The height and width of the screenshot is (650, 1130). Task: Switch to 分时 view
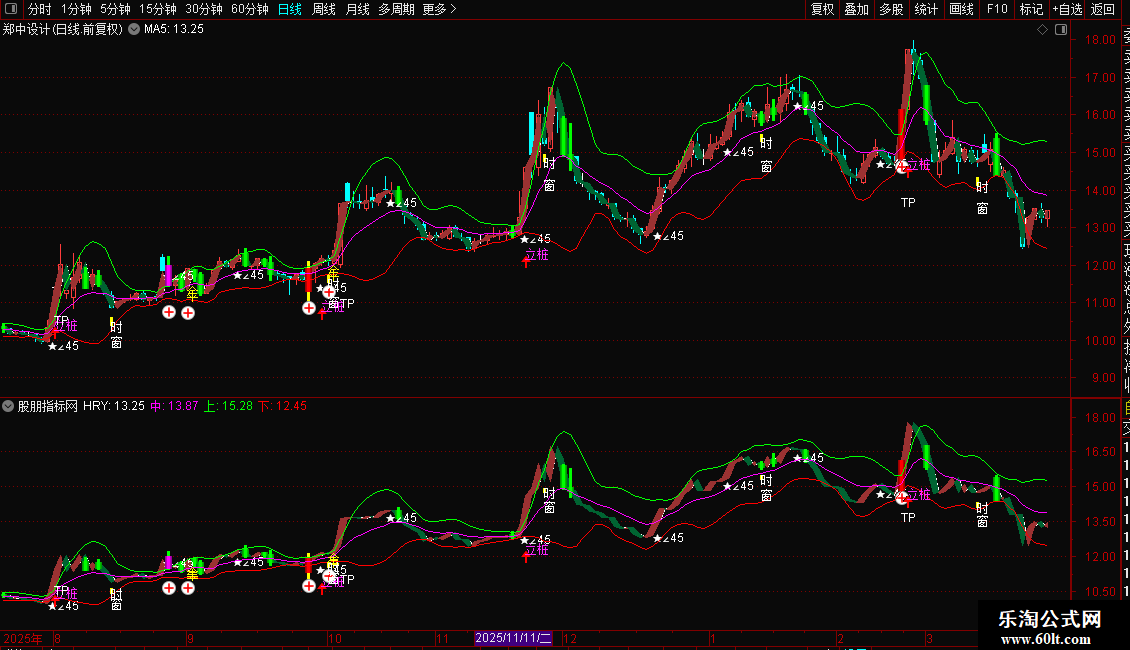tap(40, 9)
